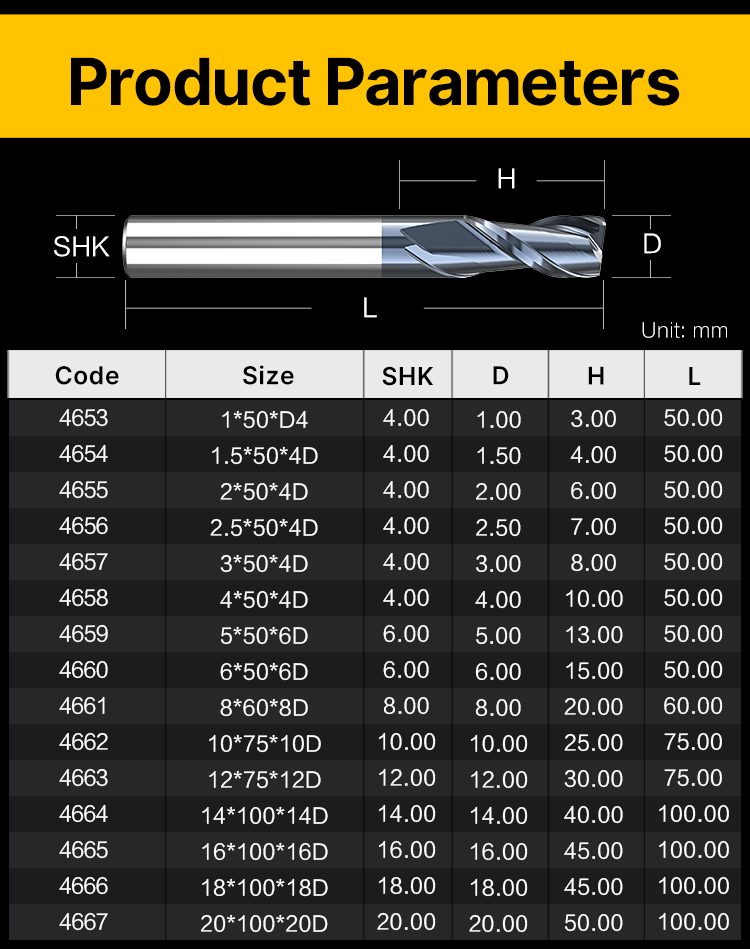Click the 'Unit: mm' text
Image resolution: width=750 pixels, height=949 pixels.
tap(684, 330)
